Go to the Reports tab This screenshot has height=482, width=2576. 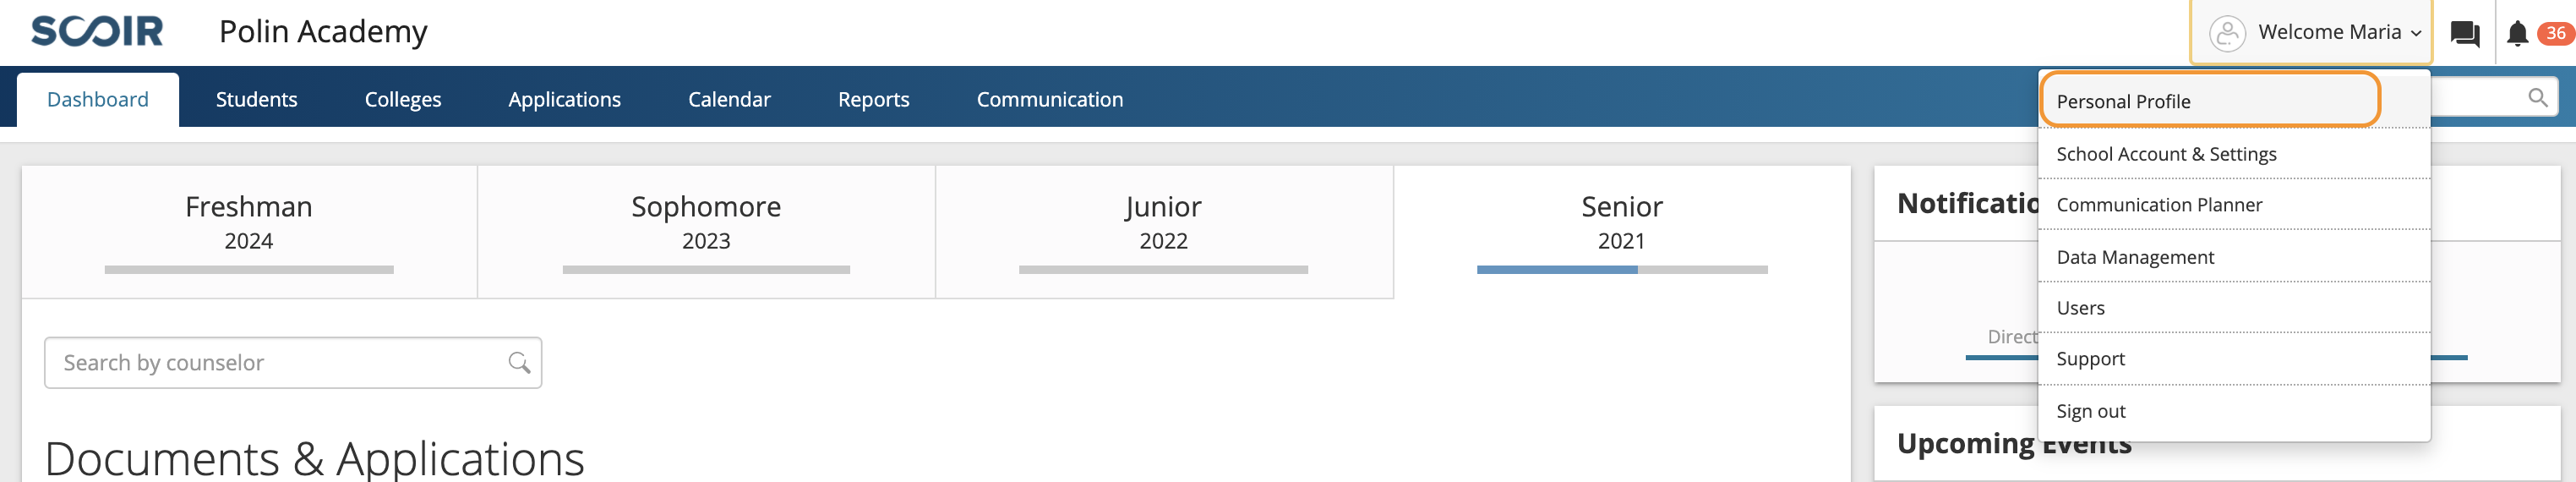[873, 99]
